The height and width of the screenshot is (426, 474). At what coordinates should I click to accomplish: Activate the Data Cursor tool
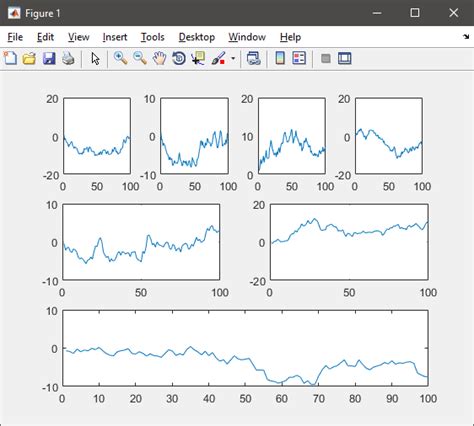pyautogui.click(x=198, y=58)
